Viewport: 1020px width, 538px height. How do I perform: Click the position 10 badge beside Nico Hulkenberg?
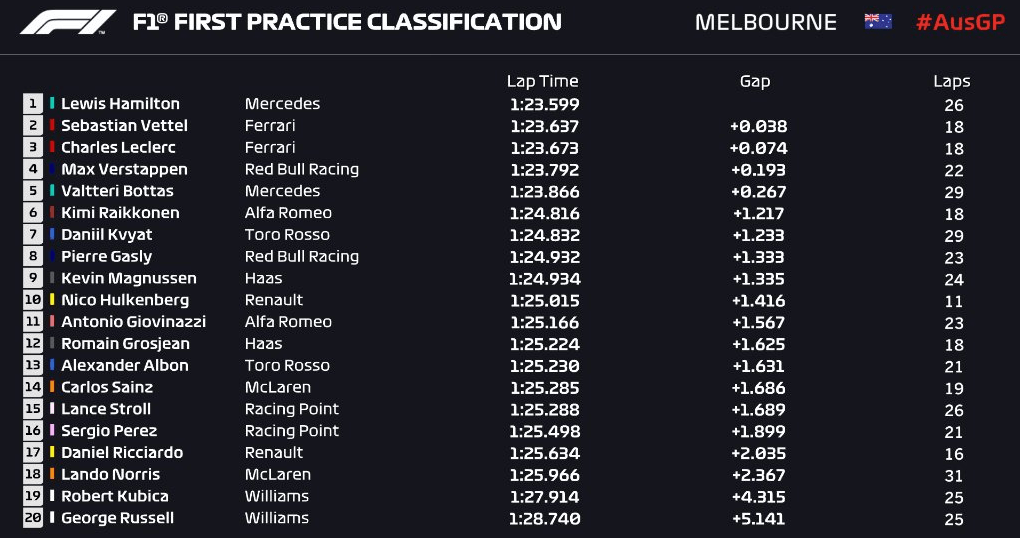coord(33,300)
